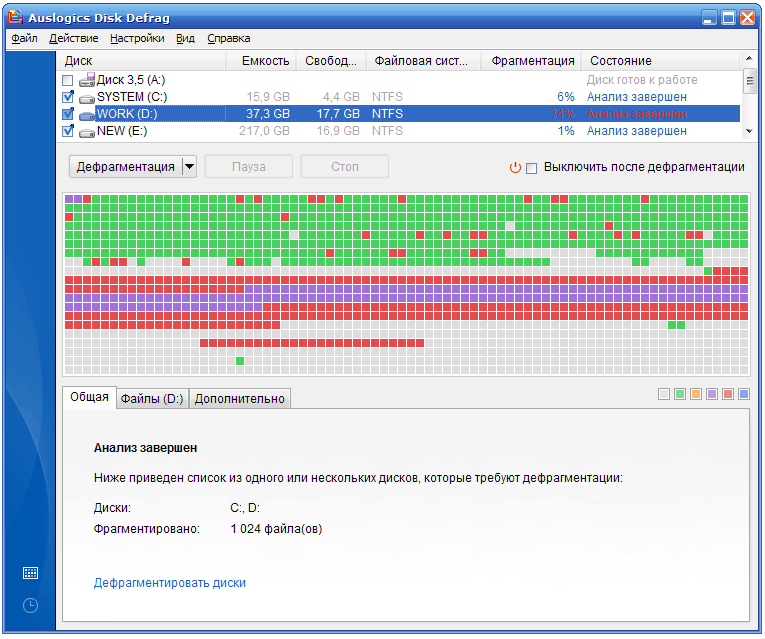The height and width of the screenshot is (639, 765).
Task: Click the 4,4 GB free space cell
Action: click(342, 97)
